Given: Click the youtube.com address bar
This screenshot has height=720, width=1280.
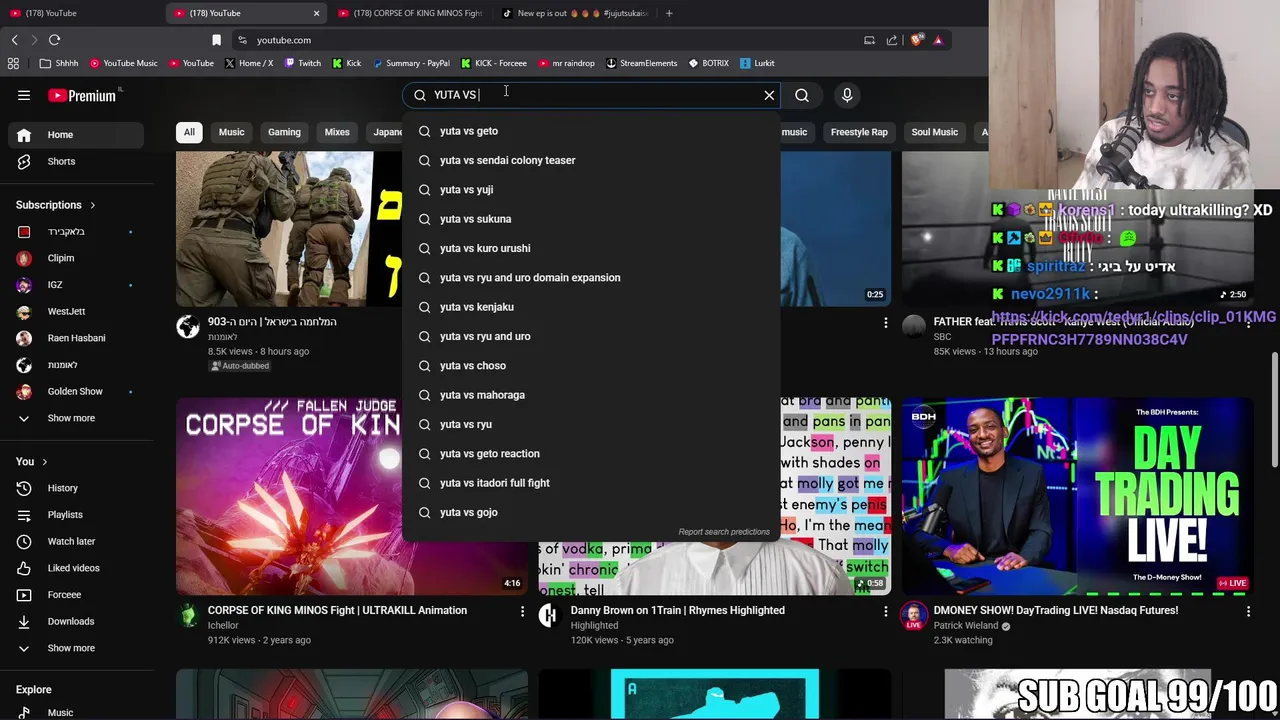Looking at the screenshot, I should coord(550,40).
